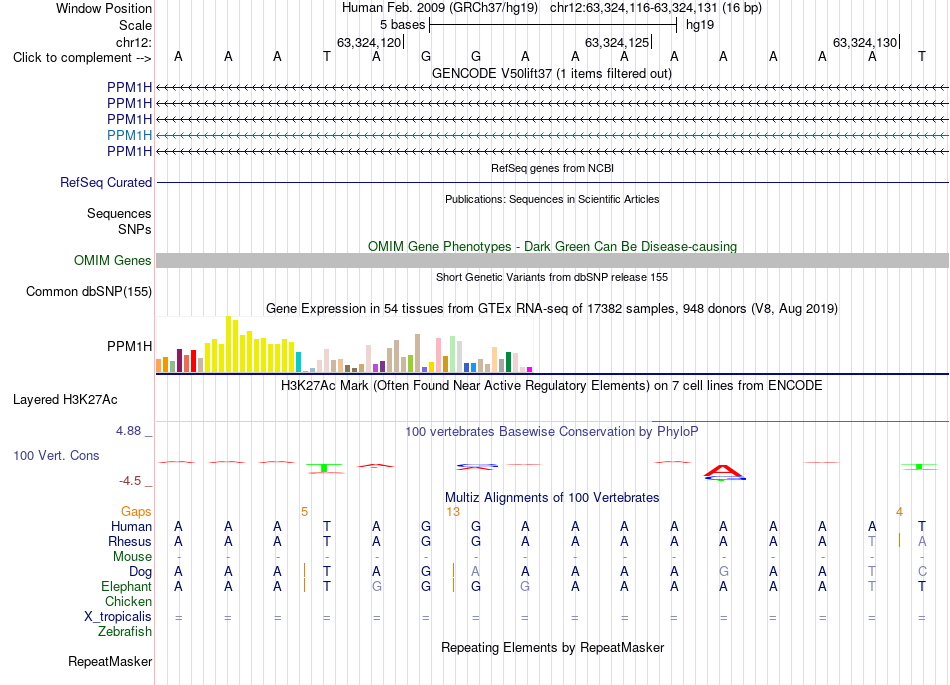Click the gray OMIM Genes bar
Image resolution: width=950 pixels, height=685 pixels.
point(552,260)
